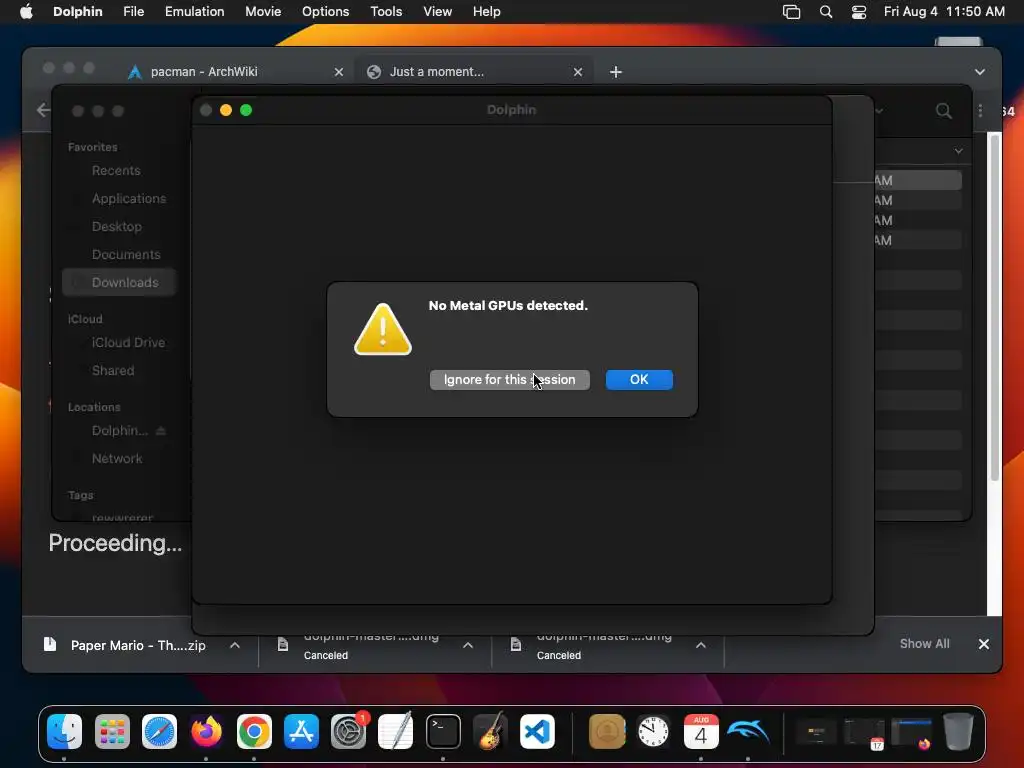Select Documents in Finder sidebar
Image resolution: width=1024 pixels, height=768 pixels.
pyautogui.click(x=126, y=255)
